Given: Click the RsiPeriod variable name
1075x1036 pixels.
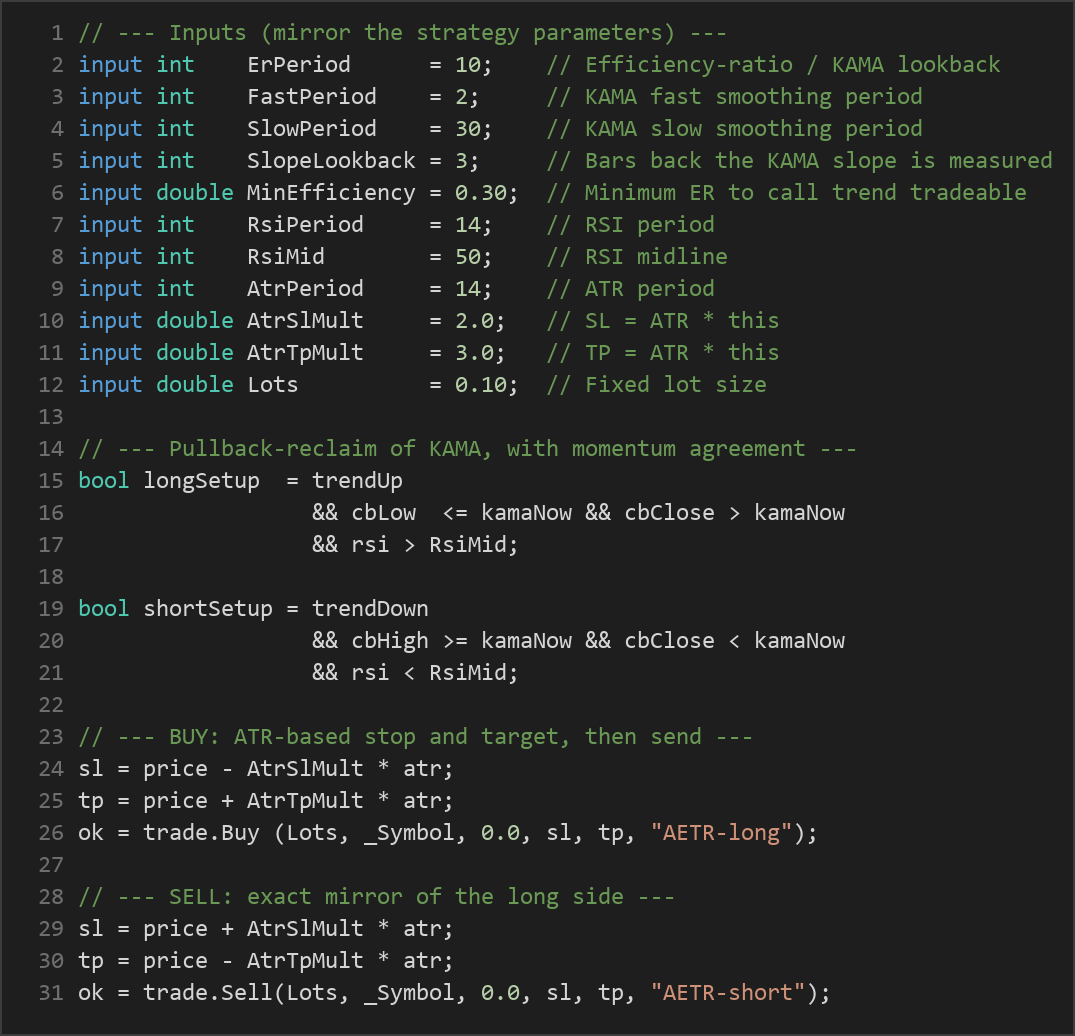Looking at the screenshot, I should (x=305, y=225).
